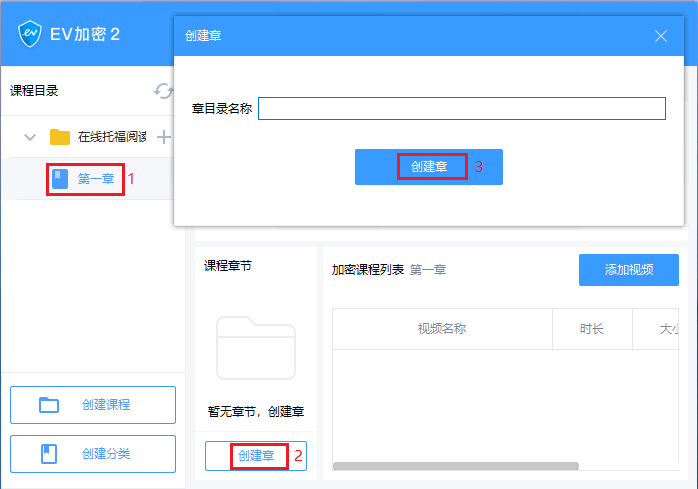This screenshot has width=698, height=489.
Task: Click the 添加视频 button
Action: [629, 269]
